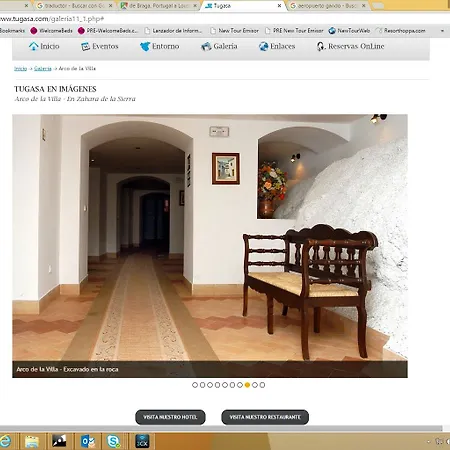This screenshot has height=450, width=450.
Task: Open the NewTourWeb bookmark
Action: [x=349, y=31]
